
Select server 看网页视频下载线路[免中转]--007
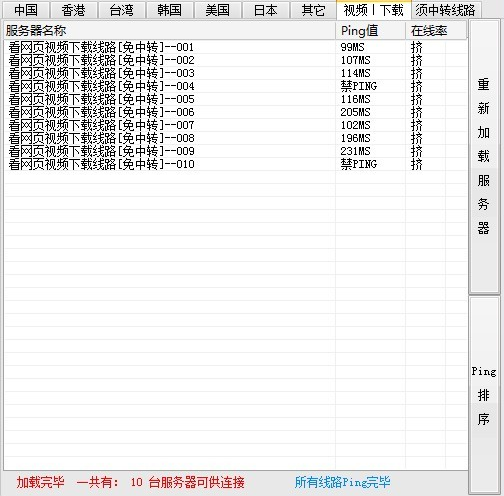[101, 125]
